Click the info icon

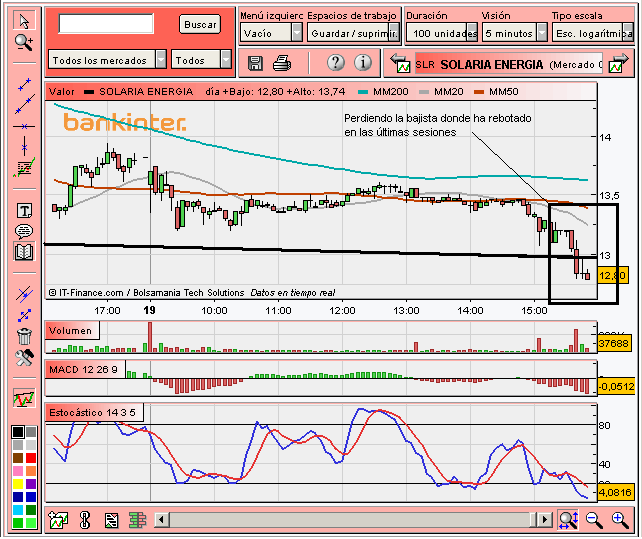(x=363, y=62)
